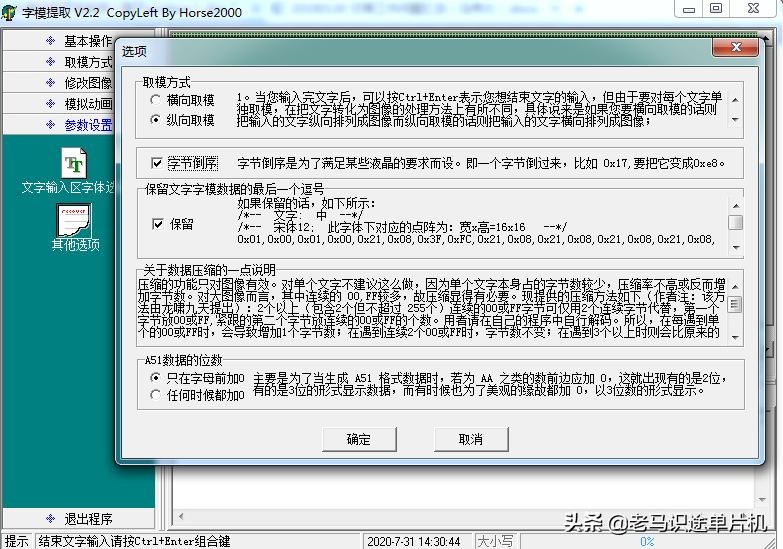Select 只在字母前加0 radio option
This screenshot has width=783, height=549.
pos(156,378)
